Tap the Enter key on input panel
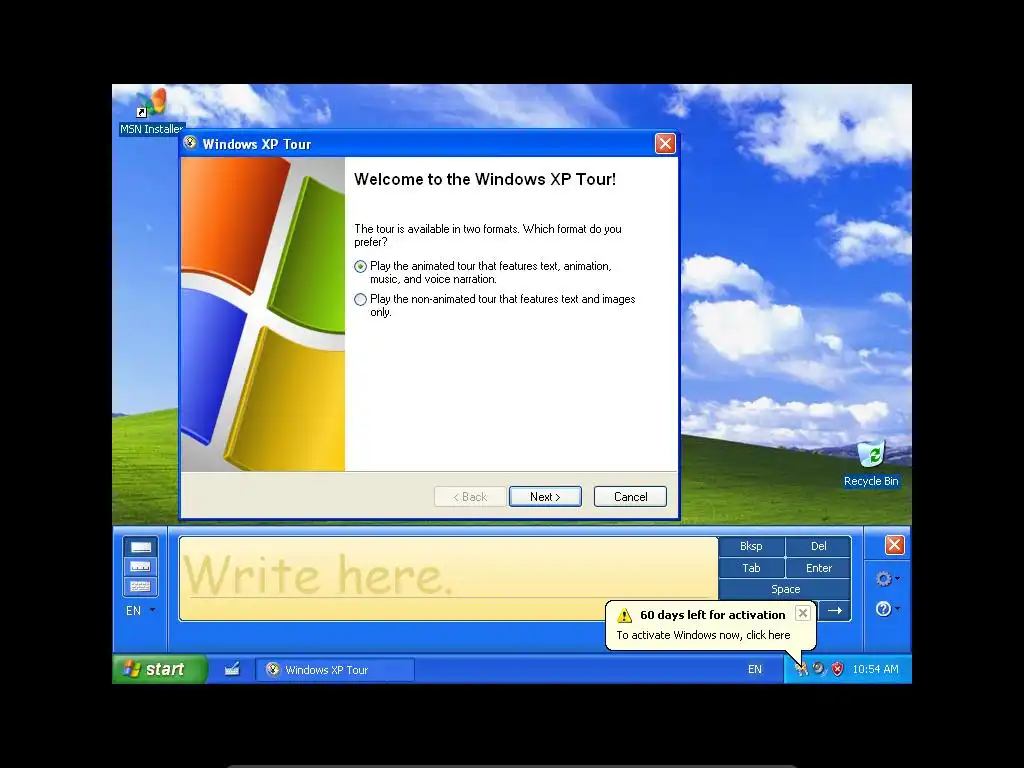This screenshot has height=768, width=1024. click(818, 568)
